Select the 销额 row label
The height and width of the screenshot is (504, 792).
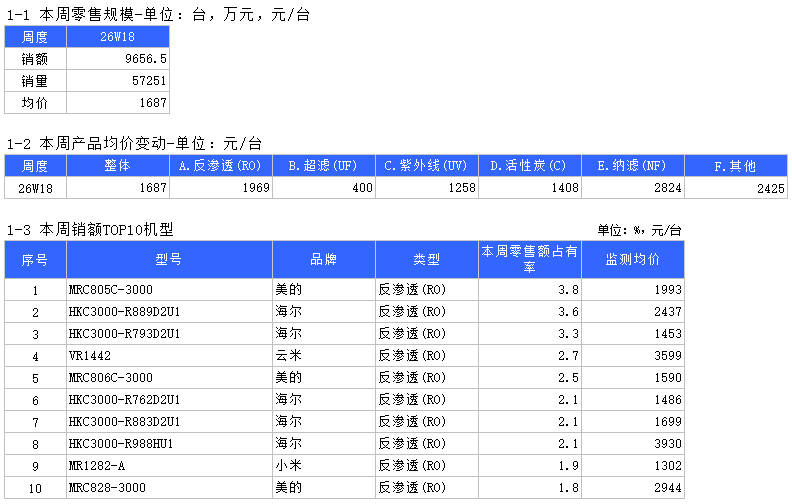point(35,59)
